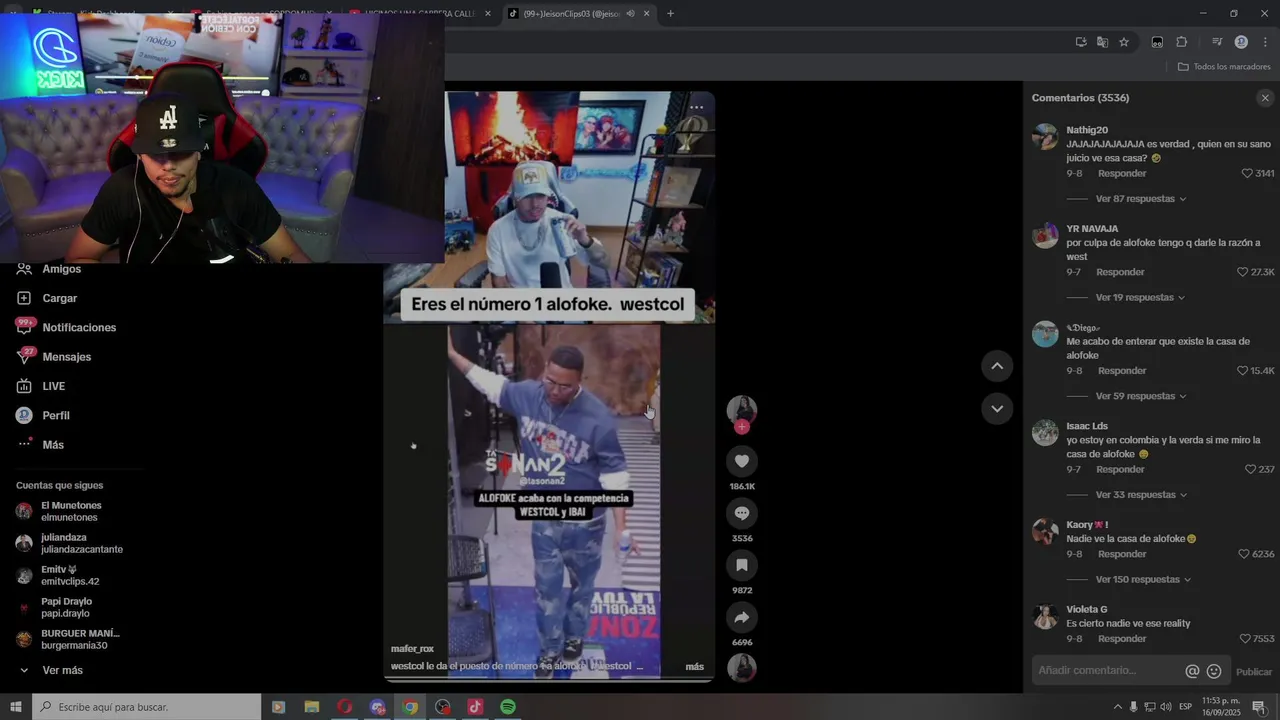Bookmark the video with the 9872 save icon
Screen dimensions: 1280x720
pos(741,565)
